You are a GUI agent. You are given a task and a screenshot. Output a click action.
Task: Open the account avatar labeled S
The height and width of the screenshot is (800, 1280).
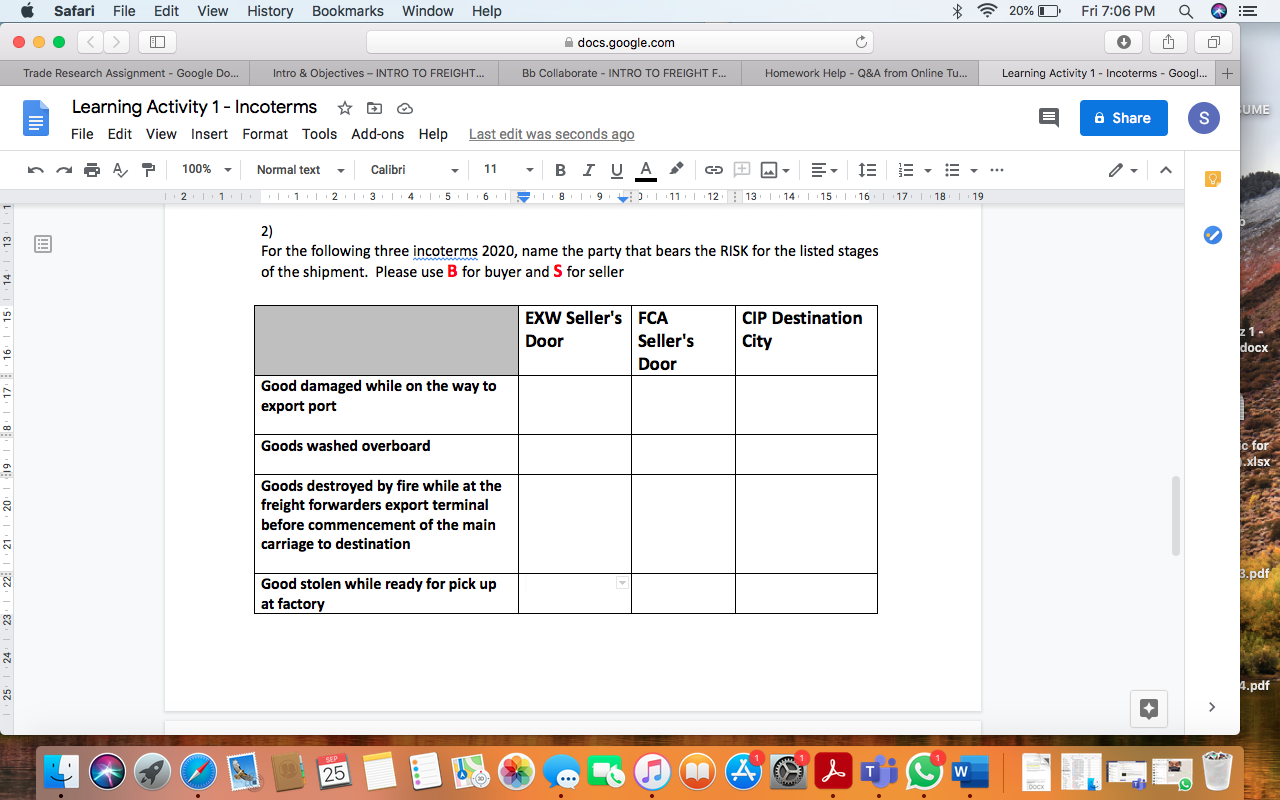1204,118
